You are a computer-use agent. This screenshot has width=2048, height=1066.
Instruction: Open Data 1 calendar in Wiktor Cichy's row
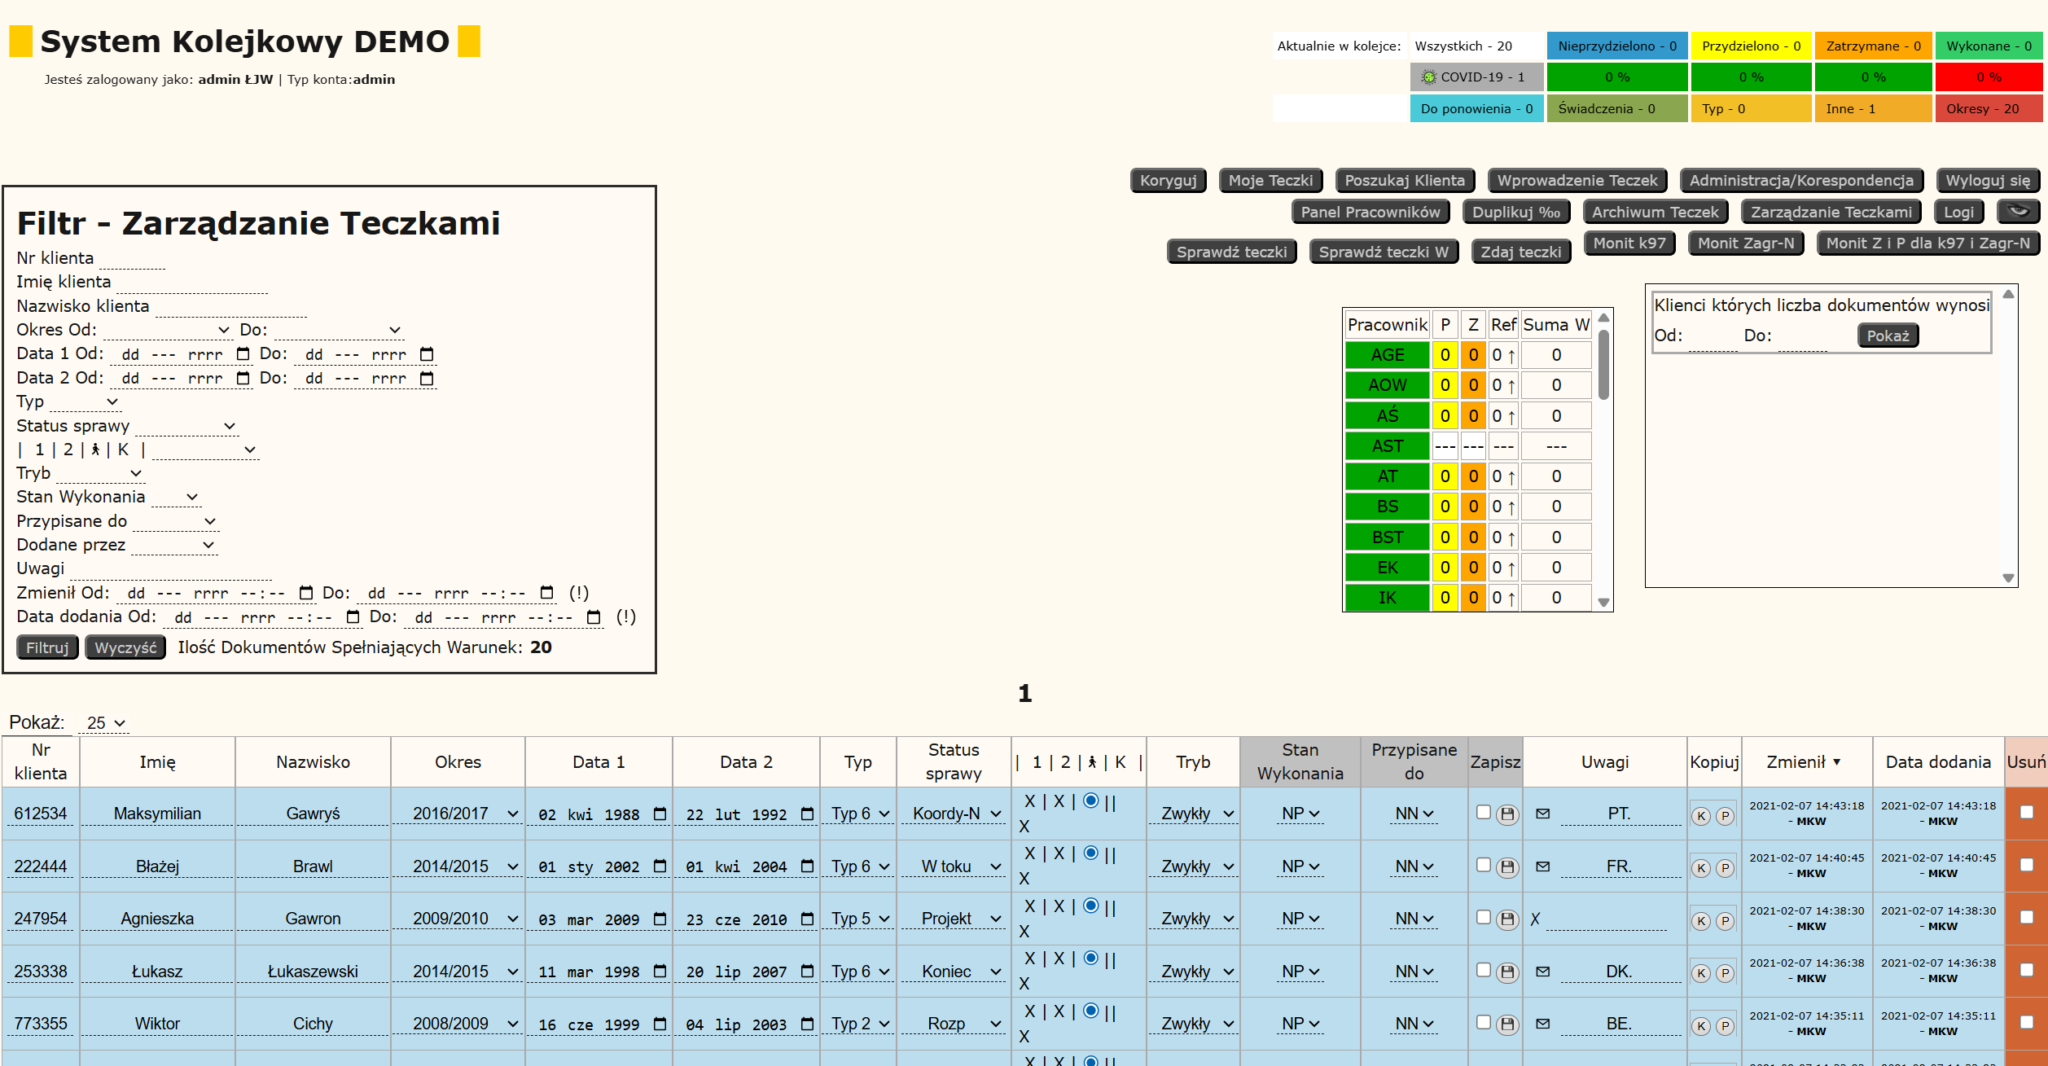tap(660, 1024)
